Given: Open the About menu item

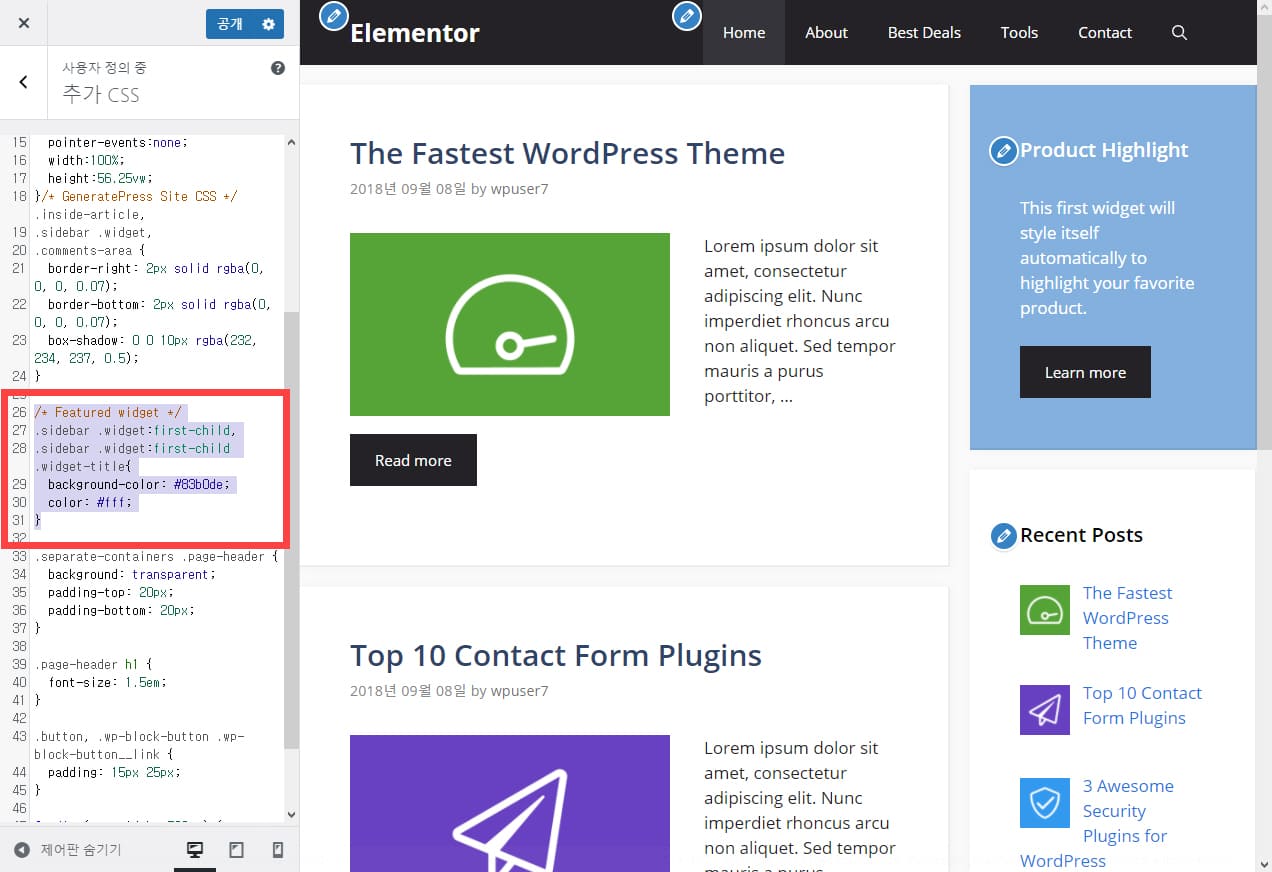Looking at the screenshot, I should (x=826, y=33).
